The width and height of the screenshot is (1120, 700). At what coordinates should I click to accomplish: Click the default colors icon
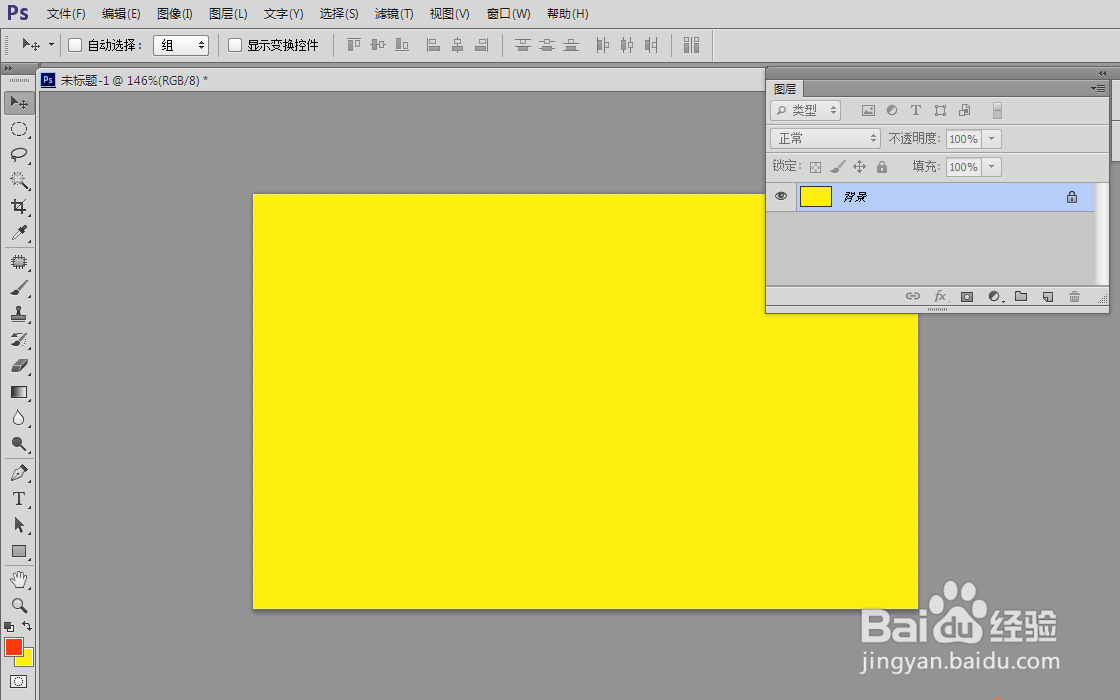pos(9,626)
